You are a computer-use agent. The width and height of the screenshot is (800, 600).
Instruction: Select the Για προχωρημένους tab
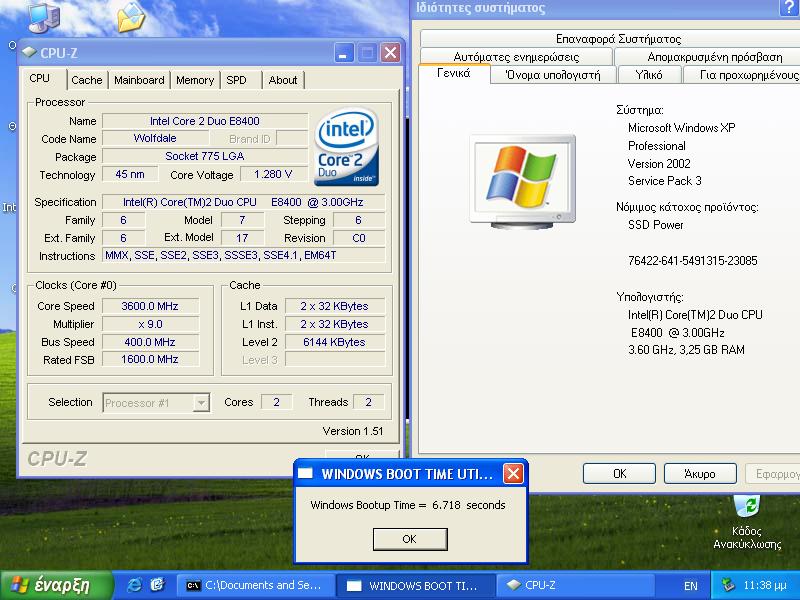[741, 75]
